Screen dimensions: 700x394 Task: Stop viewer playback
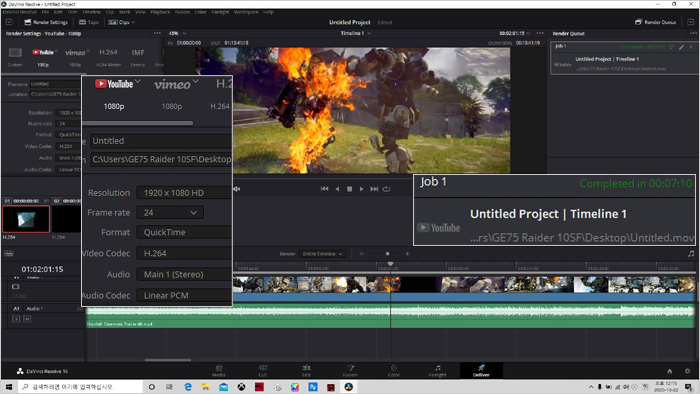coord(350,189)
